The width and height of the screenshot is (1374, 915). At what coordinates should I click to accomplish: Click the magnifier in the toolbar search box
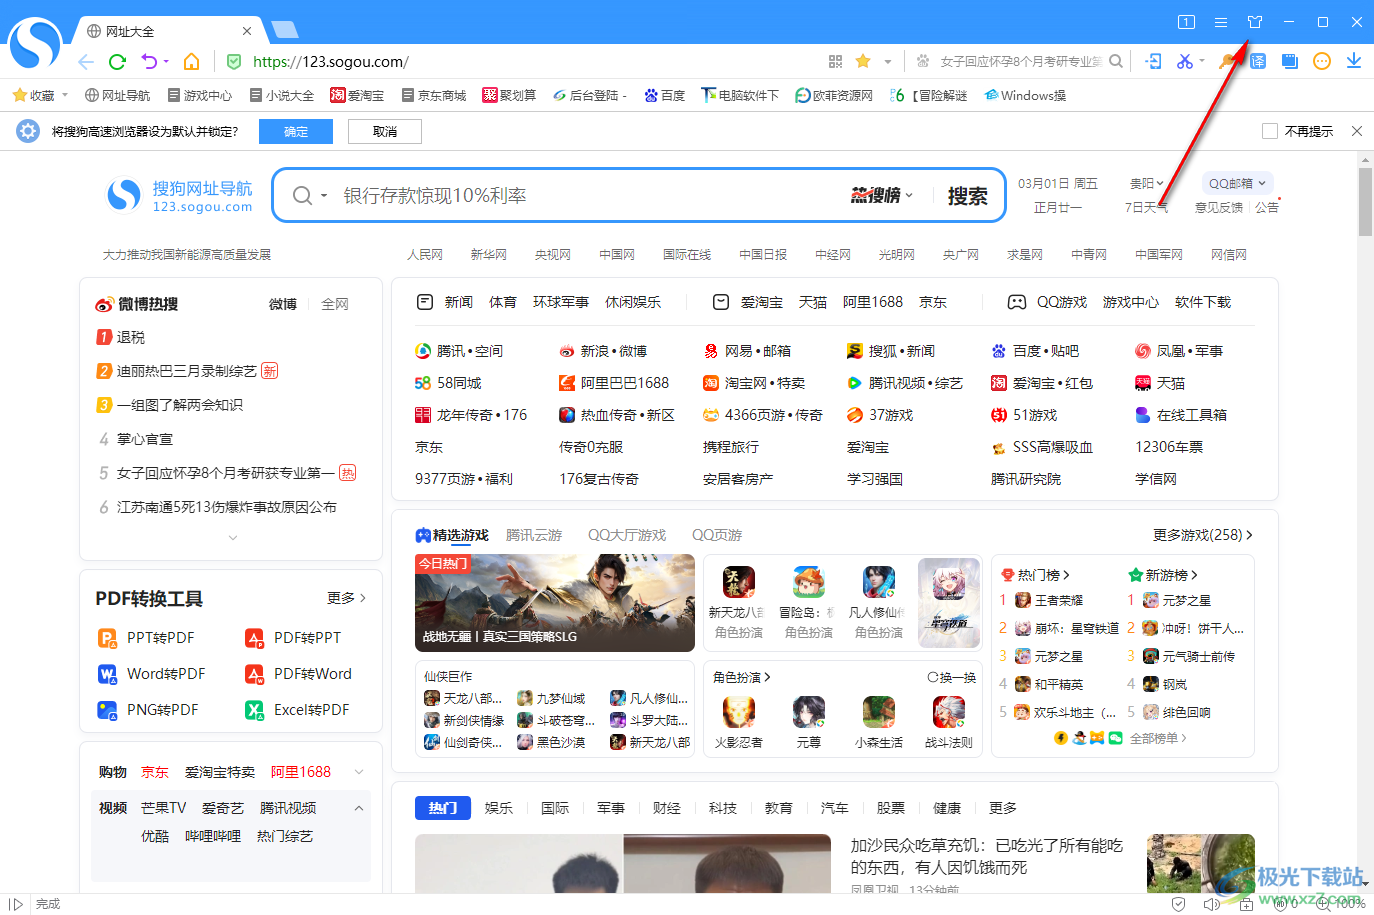1116,62
